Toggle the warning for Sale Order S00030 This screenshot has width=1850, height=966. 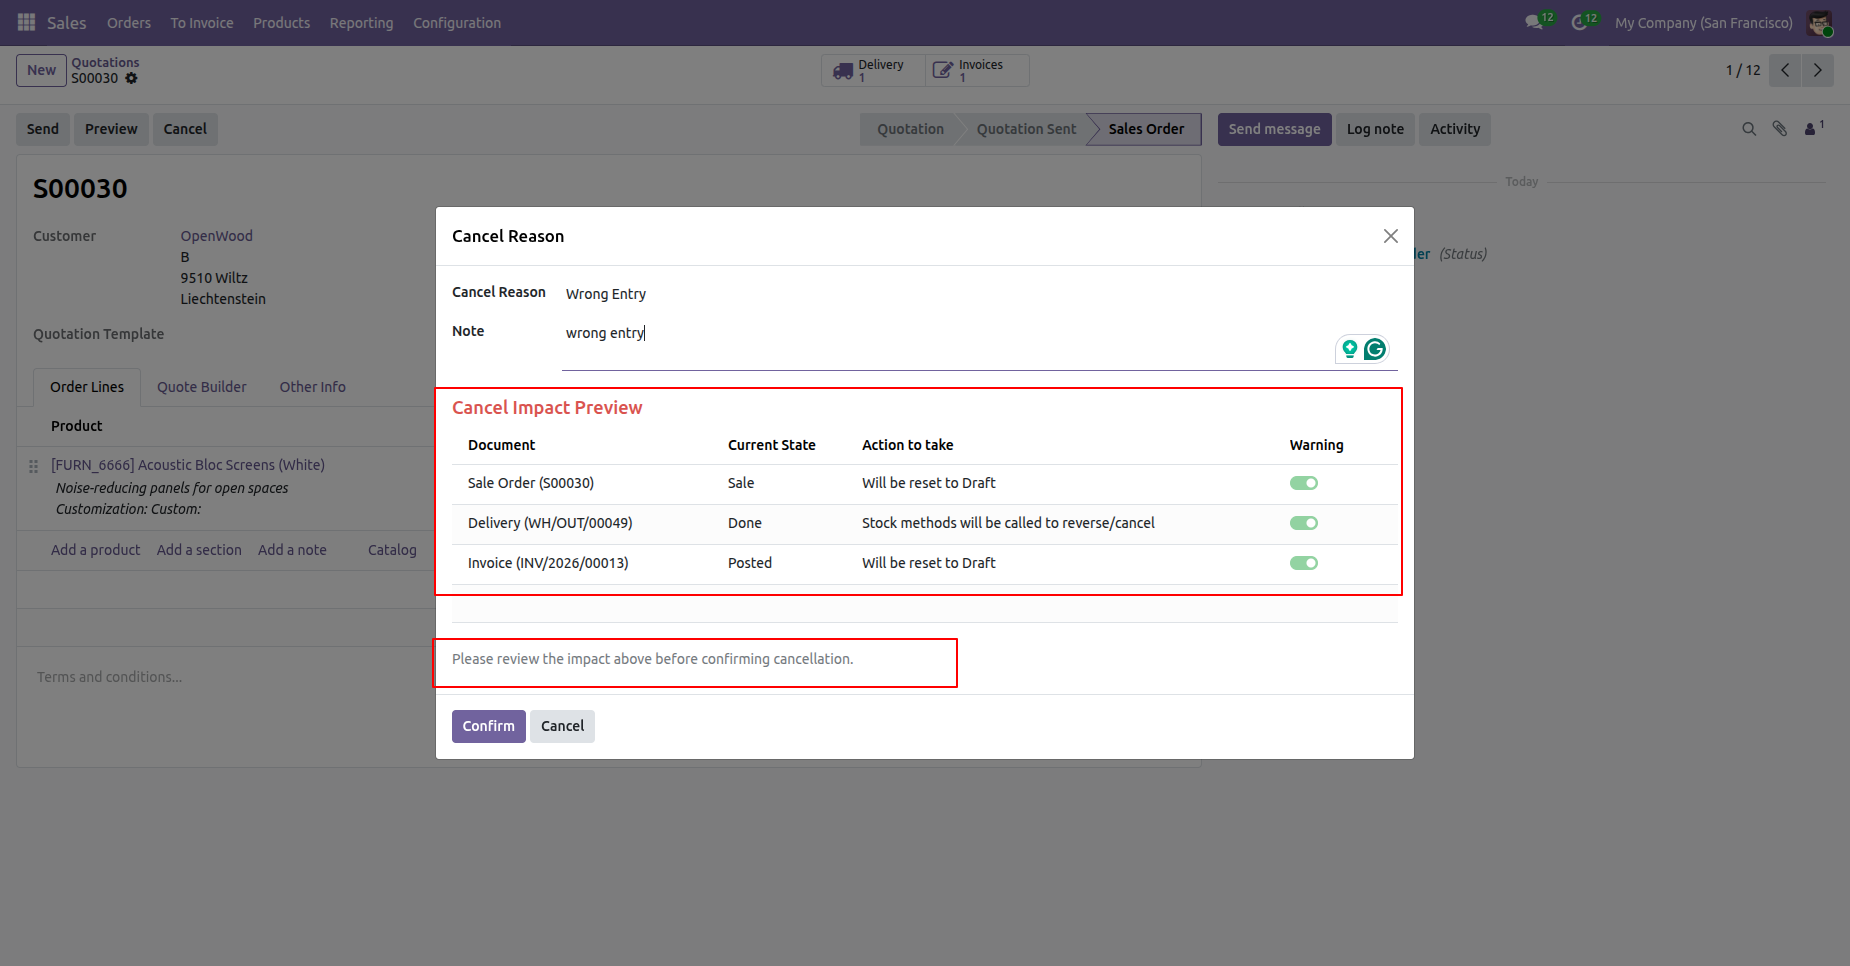[1304, 483]
